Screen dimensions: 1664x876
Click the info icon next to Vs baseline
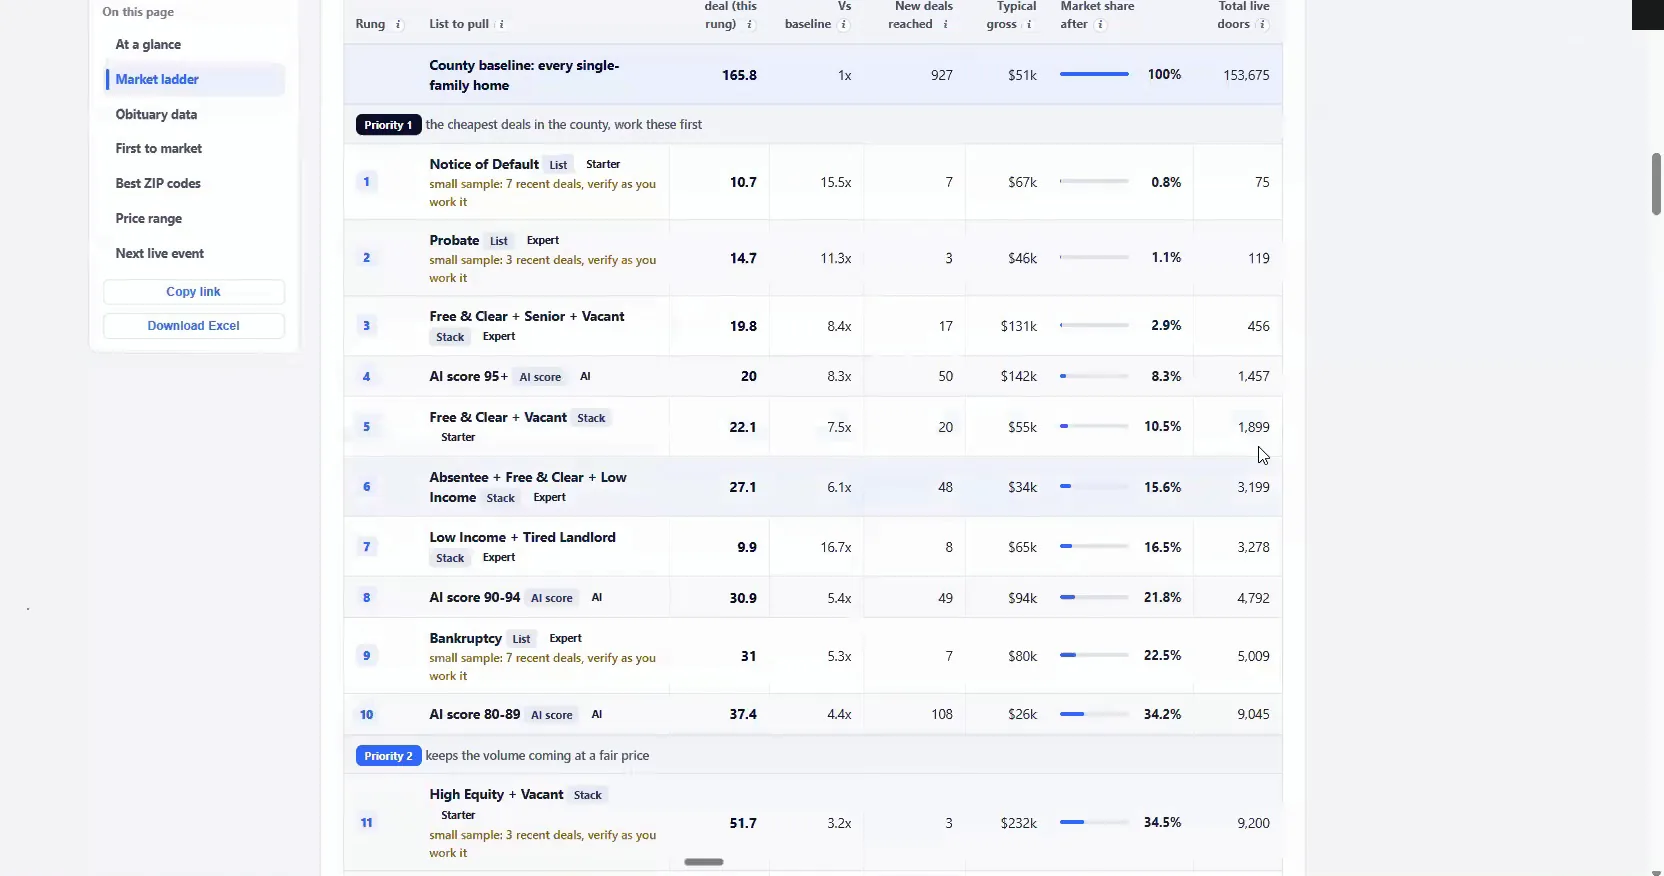(844, 24)
